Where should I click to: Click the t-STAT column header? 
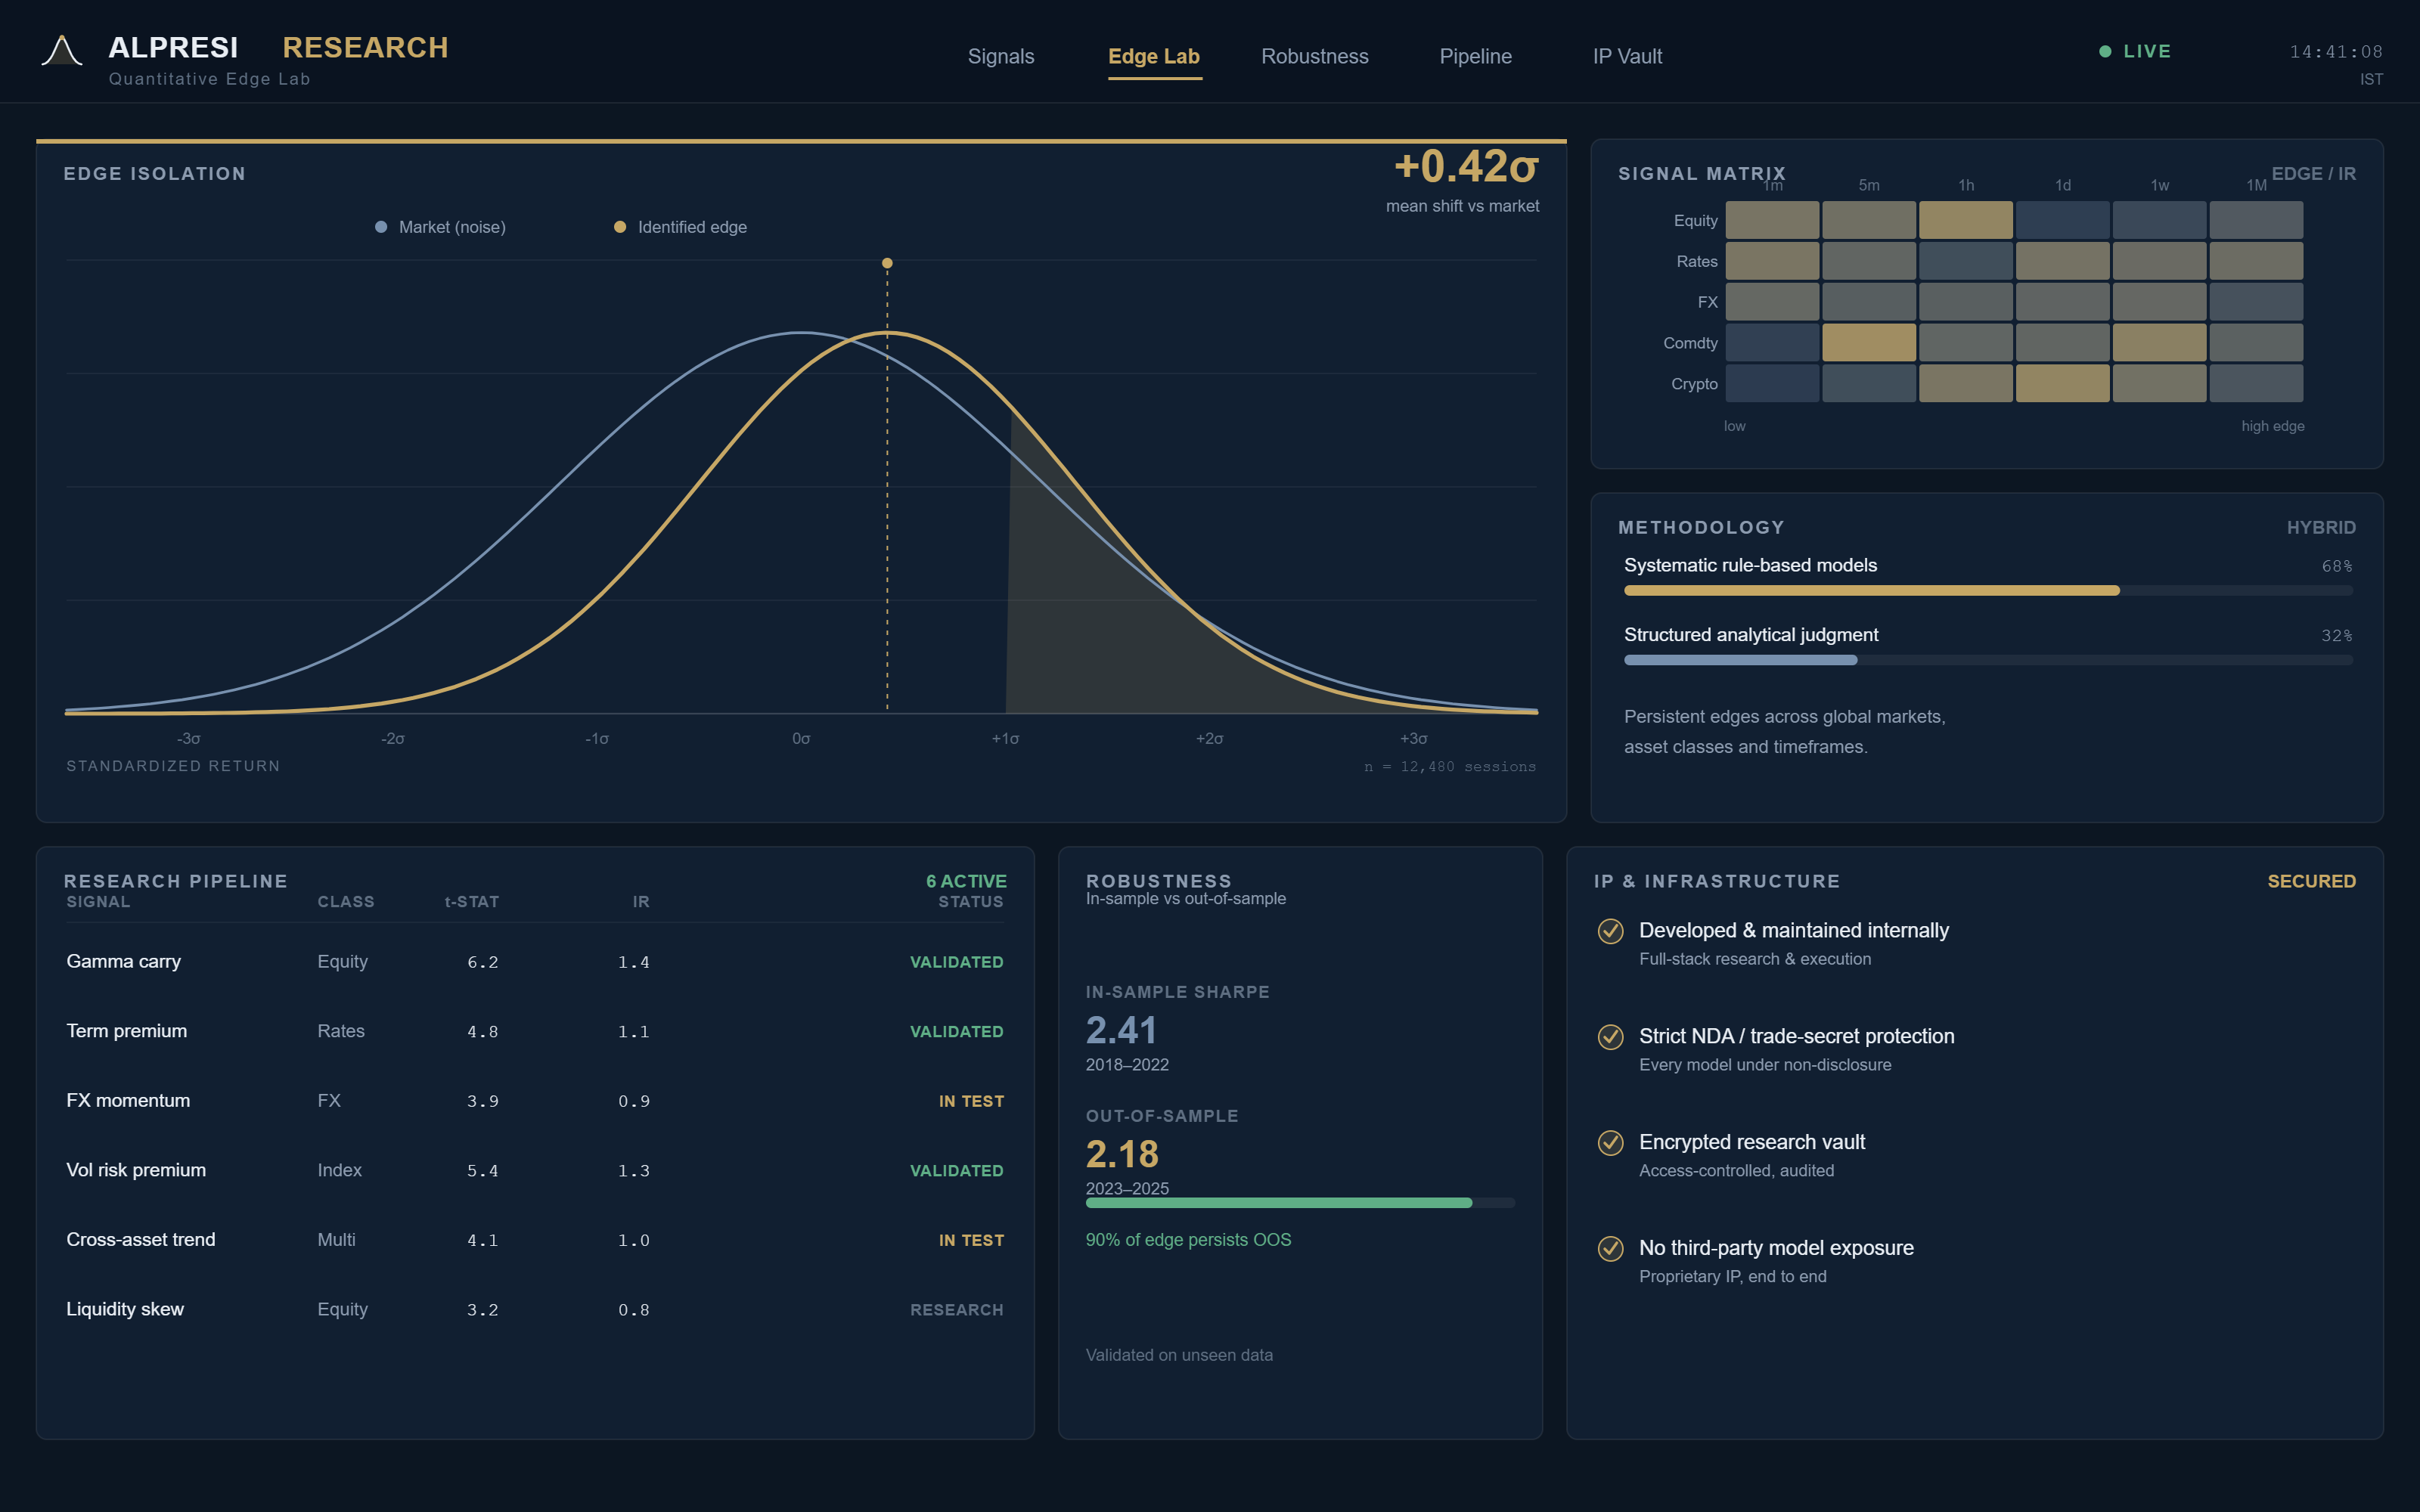pyautogui.click(x=472, y=902)
